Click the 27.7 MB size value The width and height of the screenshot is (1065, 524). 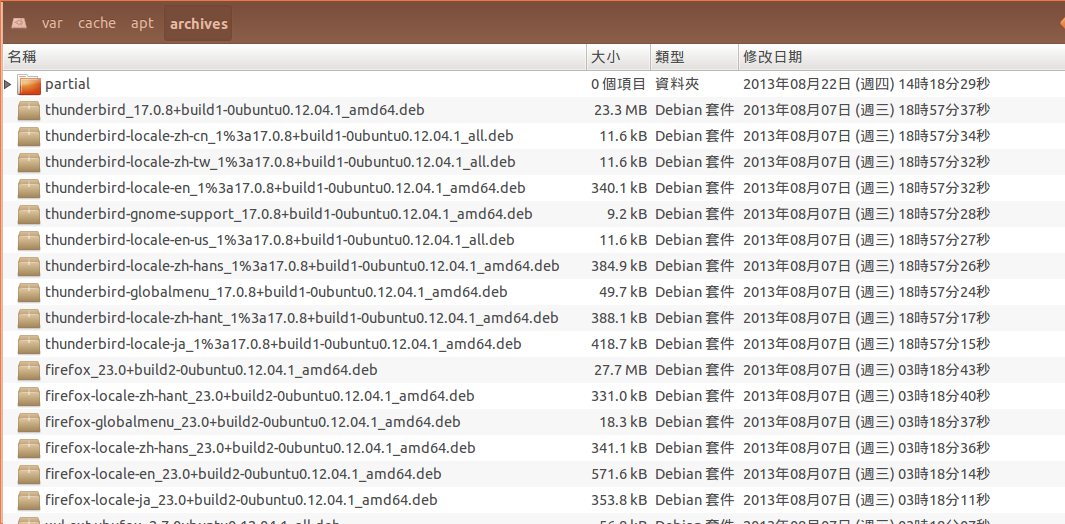pyautogui.click(x=620, y=370)
